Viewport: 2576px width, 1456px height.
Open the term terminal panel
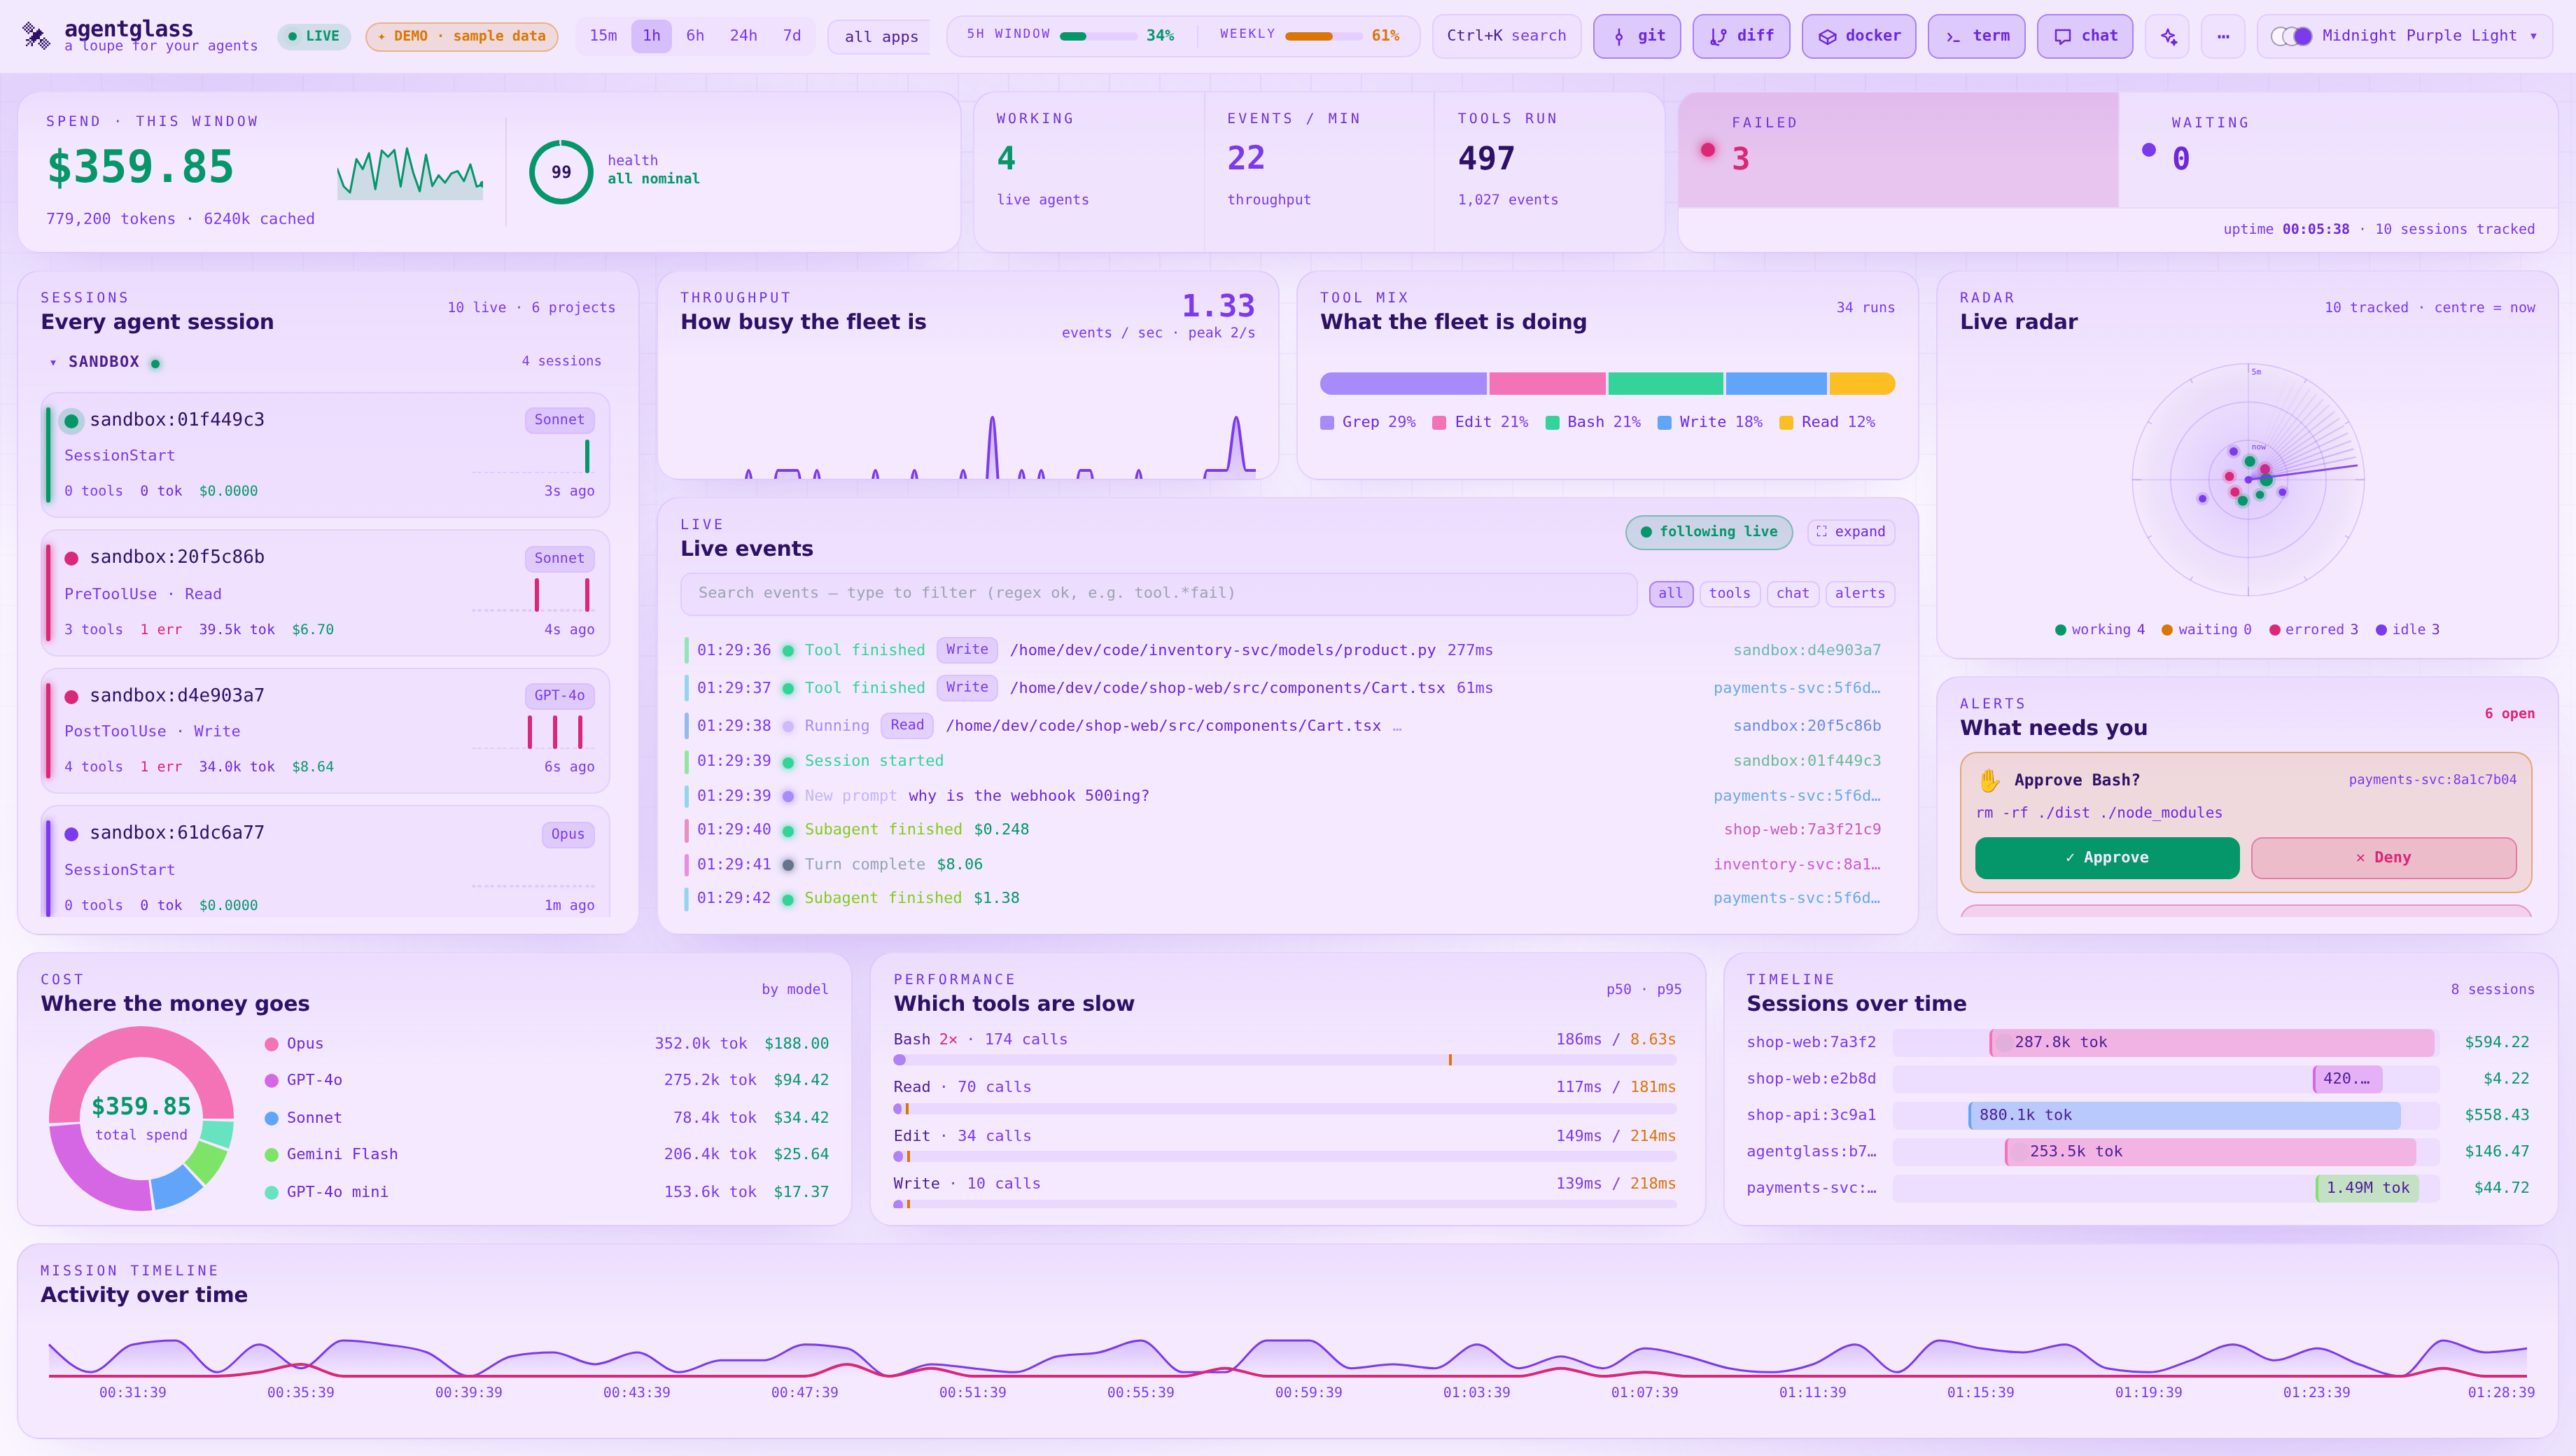pos(1976,36)
